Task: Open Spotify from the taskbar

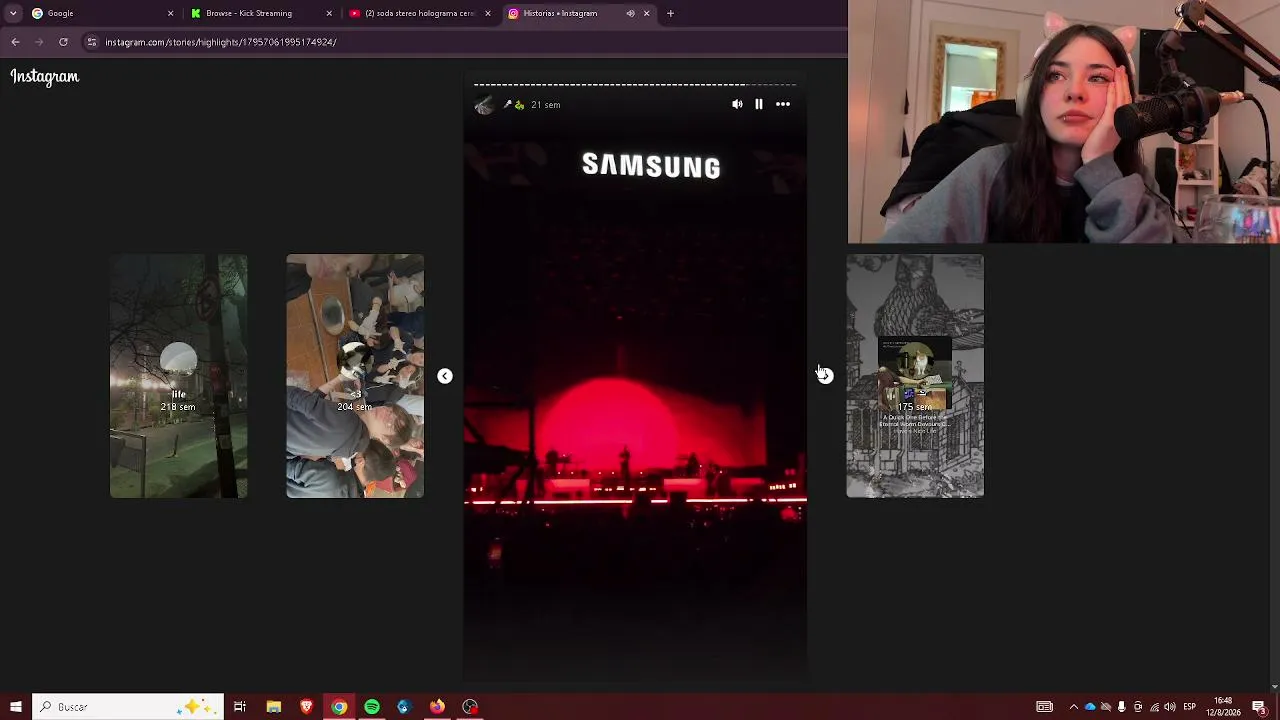Action: (x=372, y=707)
